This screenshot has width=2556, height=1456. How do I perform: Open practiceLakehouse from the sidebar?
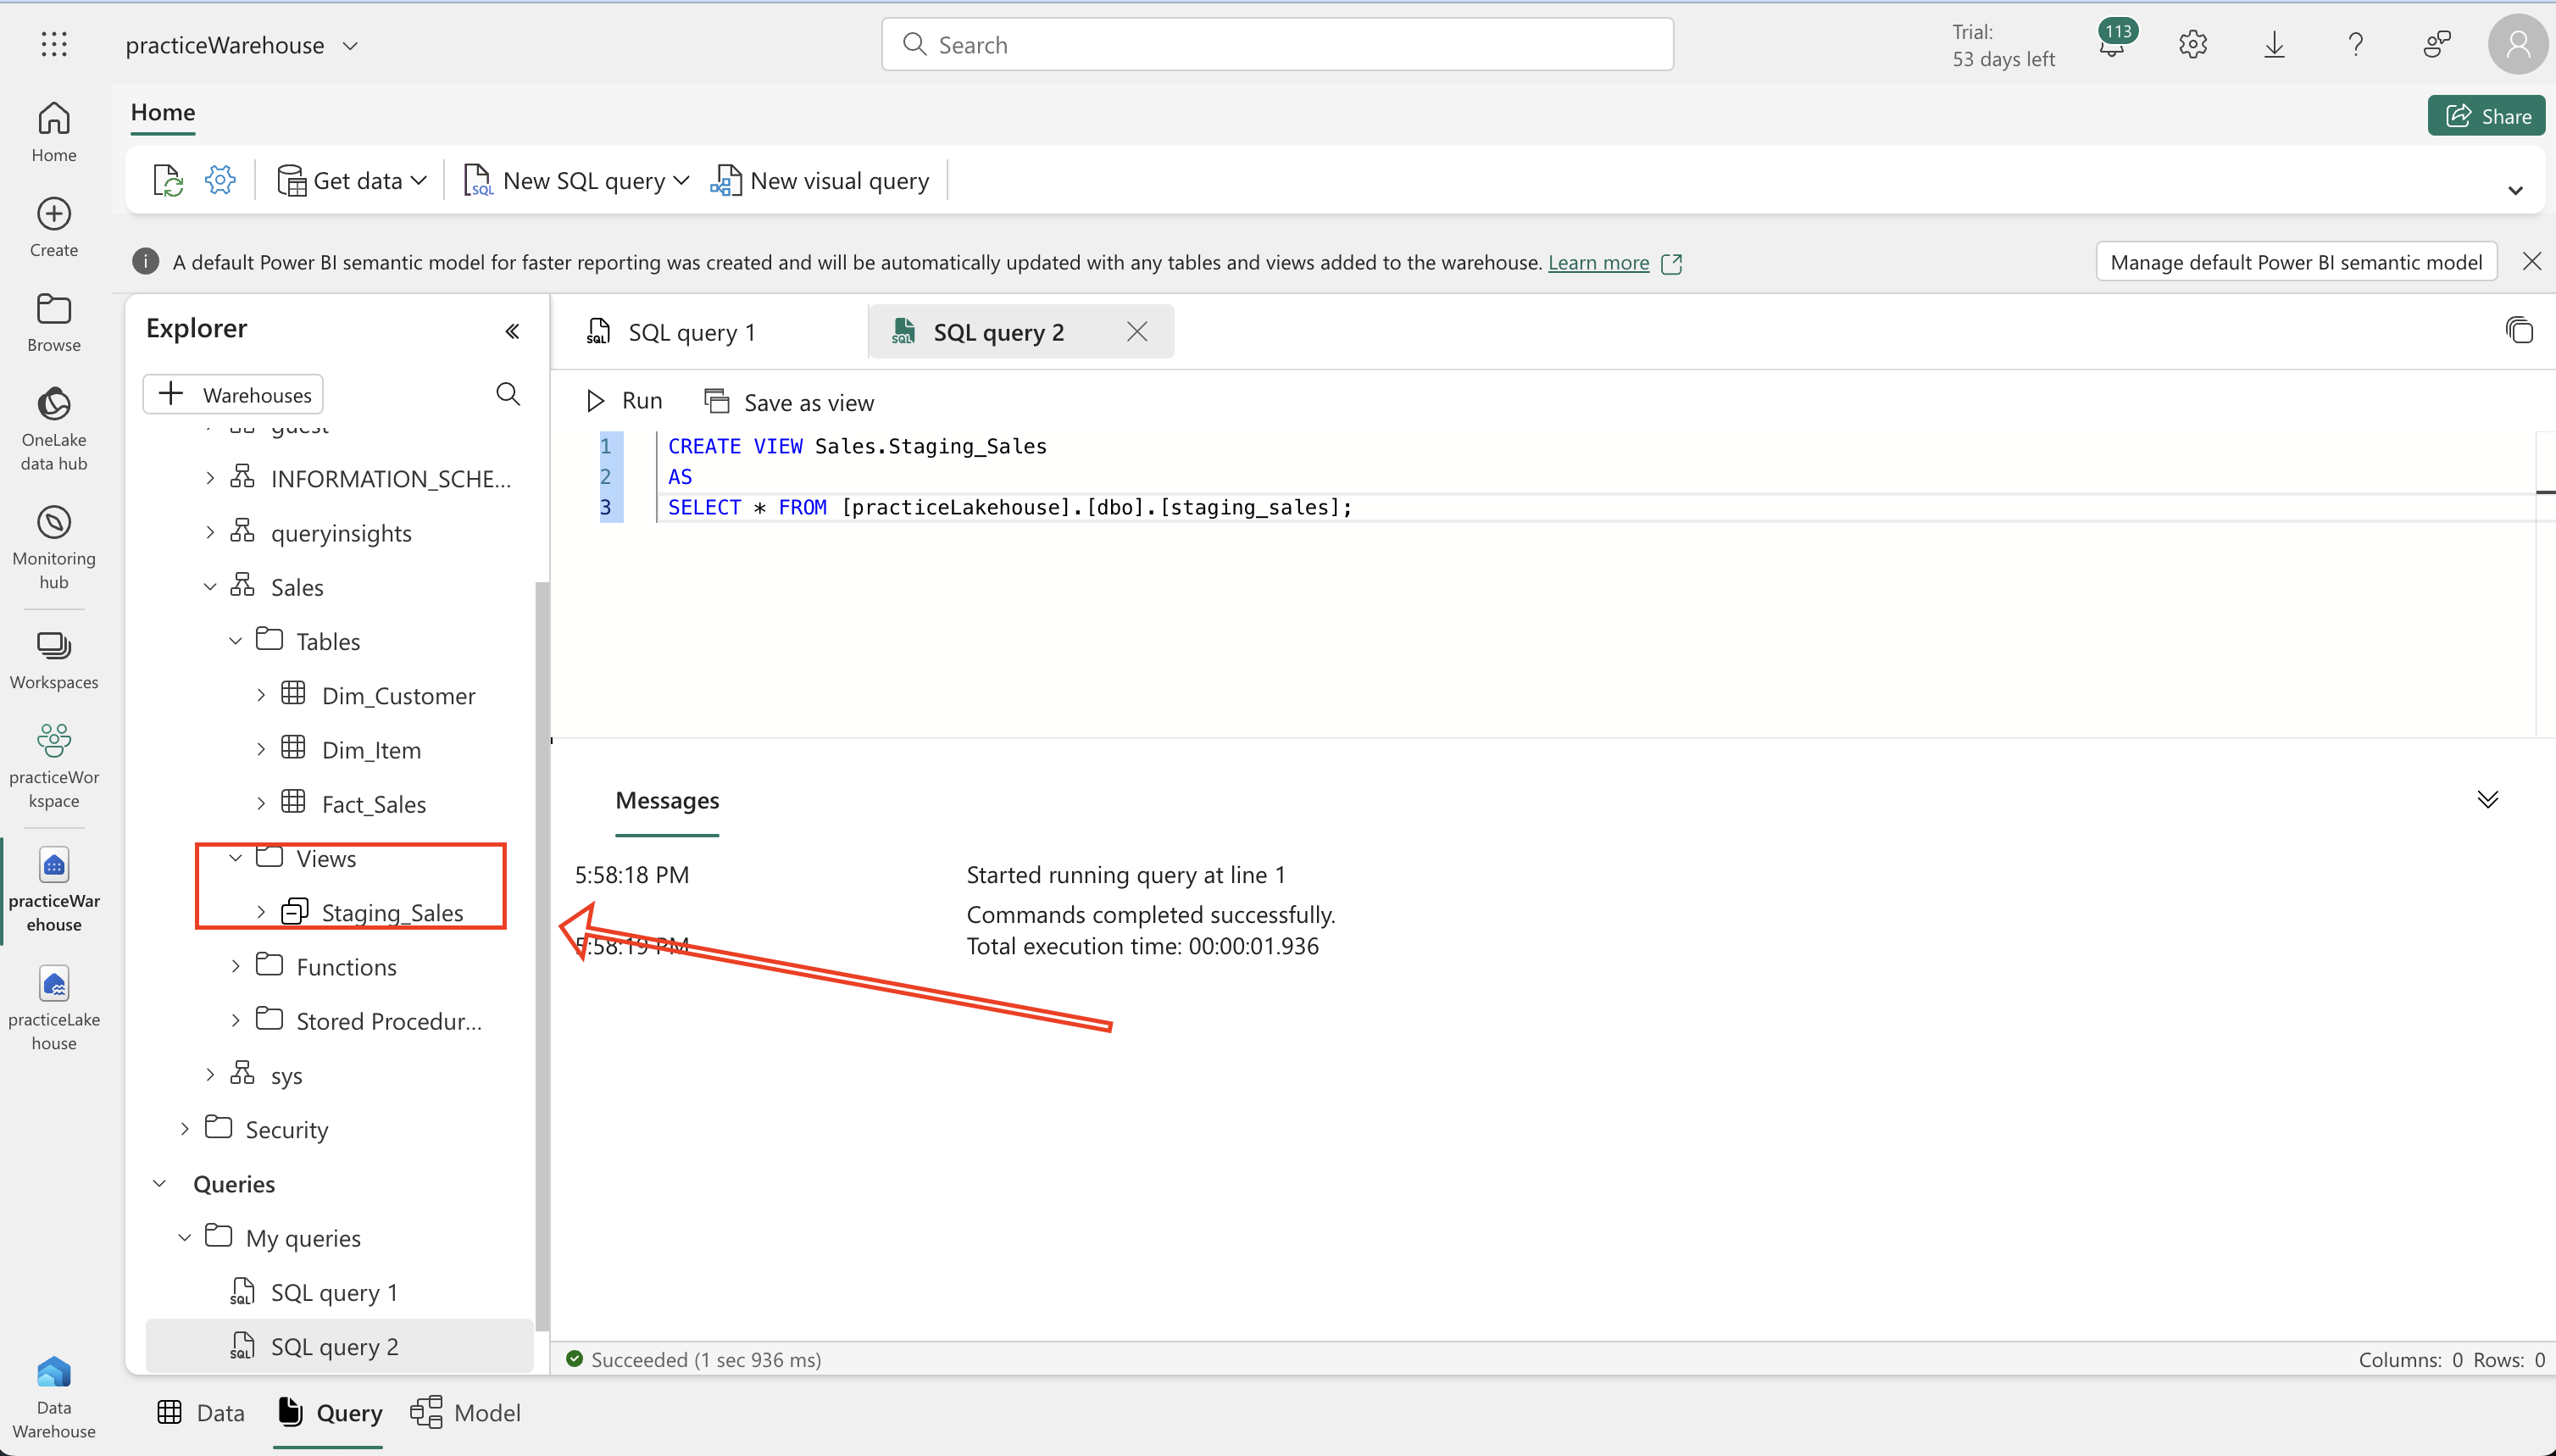click(x=54, y=1008)
